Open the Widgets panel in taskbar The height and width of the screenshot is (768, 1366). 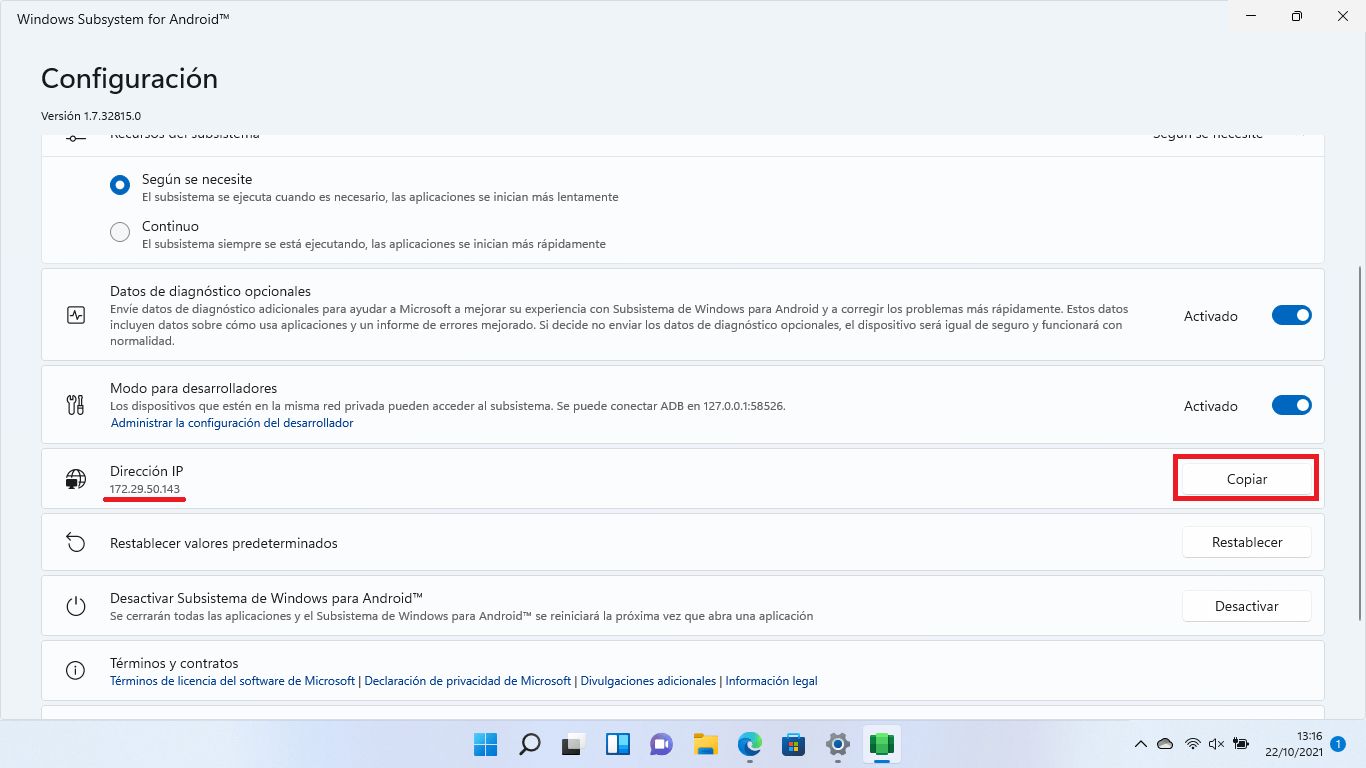pyautogui.click(x=617, y=744)
